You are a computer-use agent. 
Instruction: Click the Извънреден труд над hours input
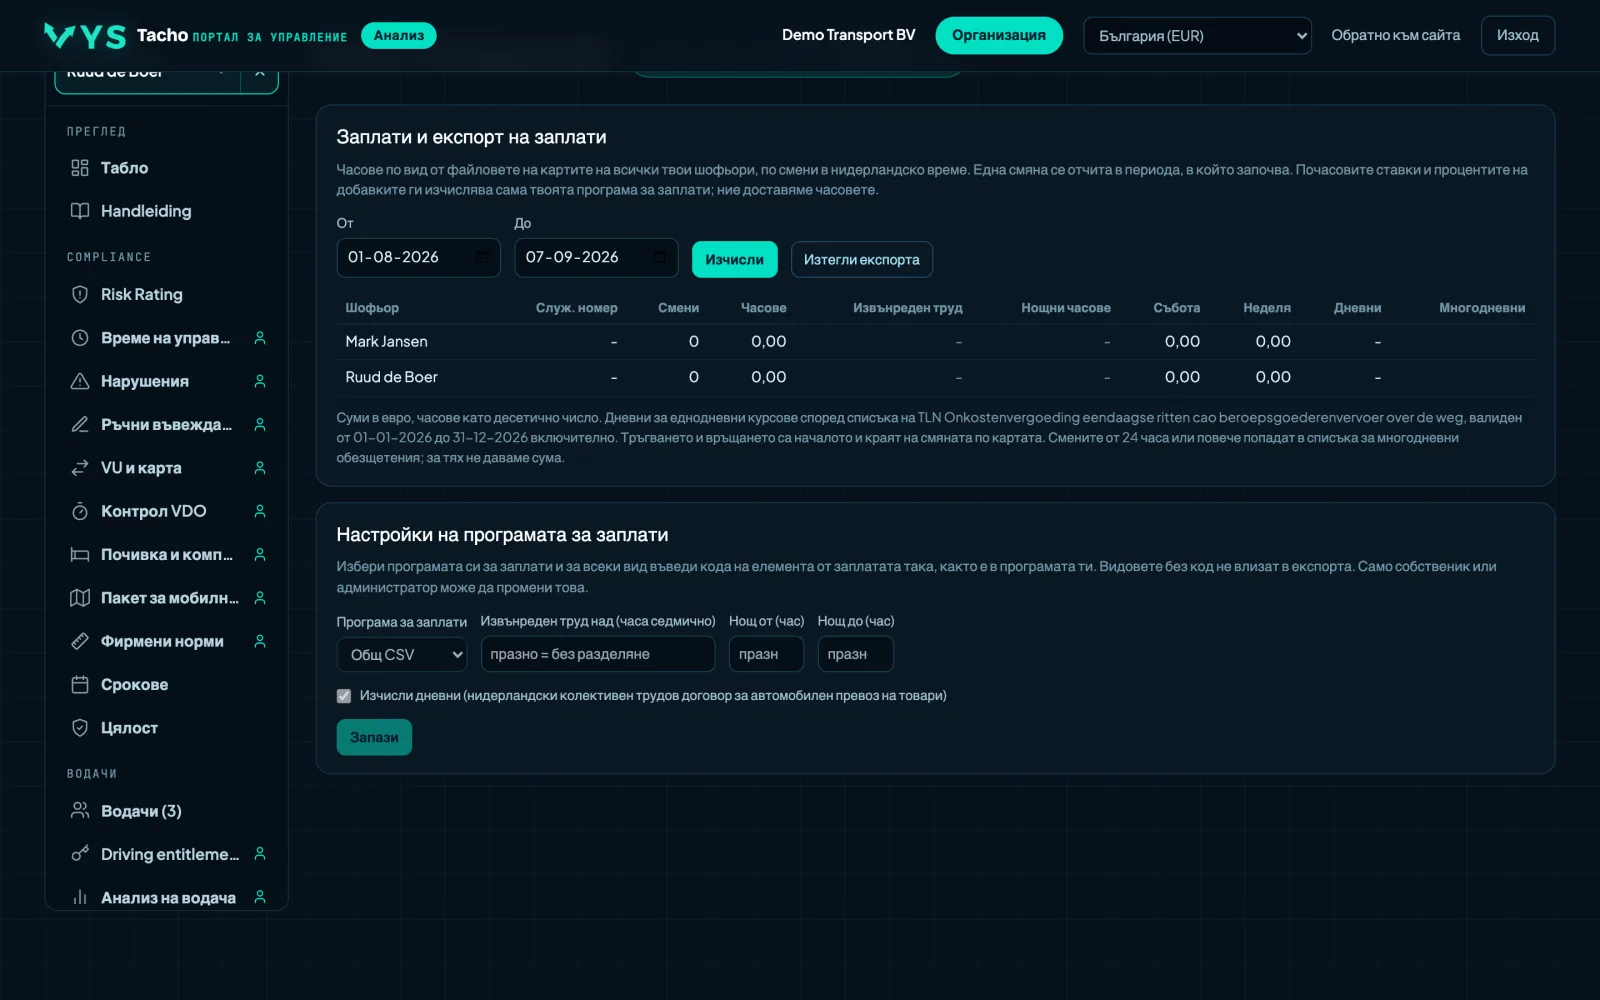tap(598, 654)
